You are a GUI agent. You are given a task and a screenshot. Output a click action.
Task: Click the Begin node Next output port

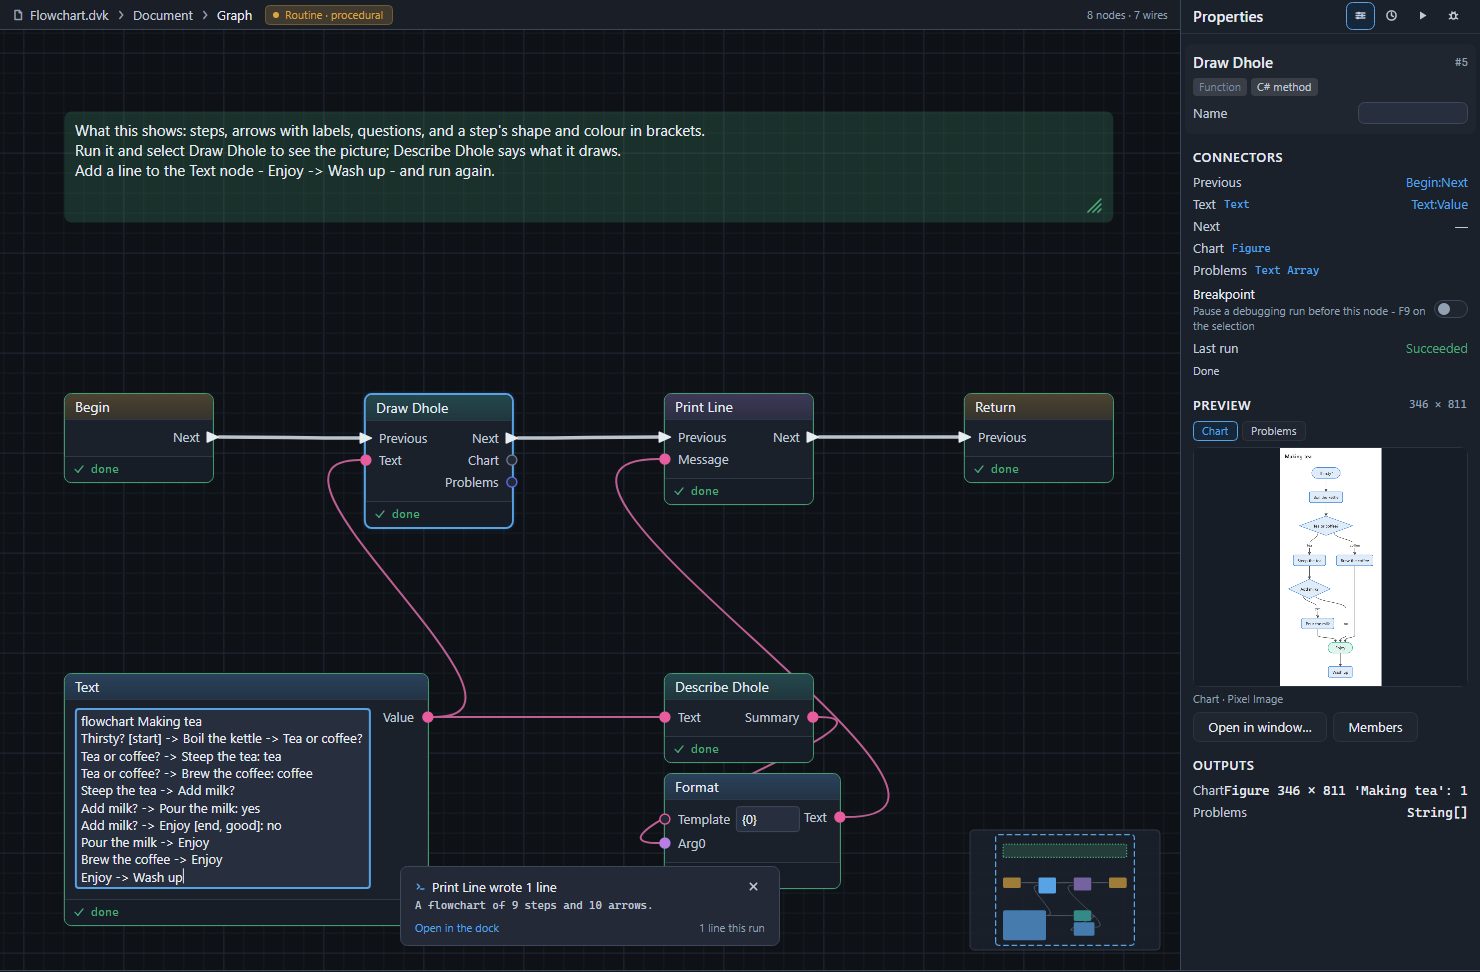click(x=211, y=437)
